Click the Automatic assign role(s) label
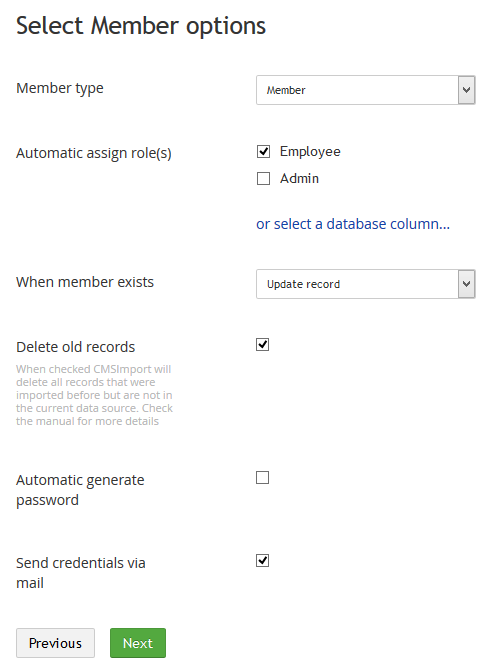Viewport: 499px width, 672px height. (x=94, y=153)
